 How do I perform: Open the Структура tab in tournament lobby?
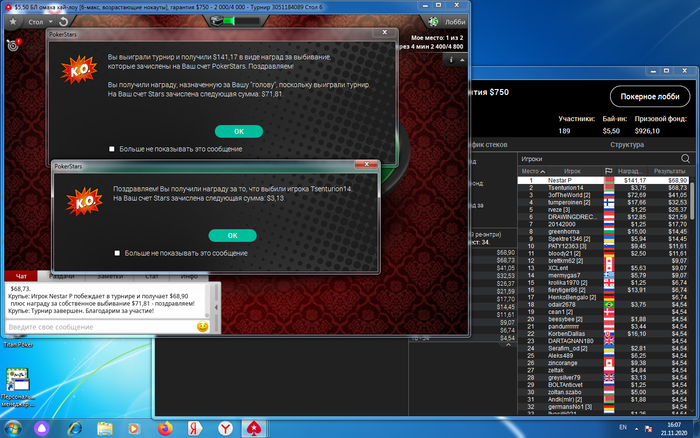pyautogui.click(x=627, y=145)
